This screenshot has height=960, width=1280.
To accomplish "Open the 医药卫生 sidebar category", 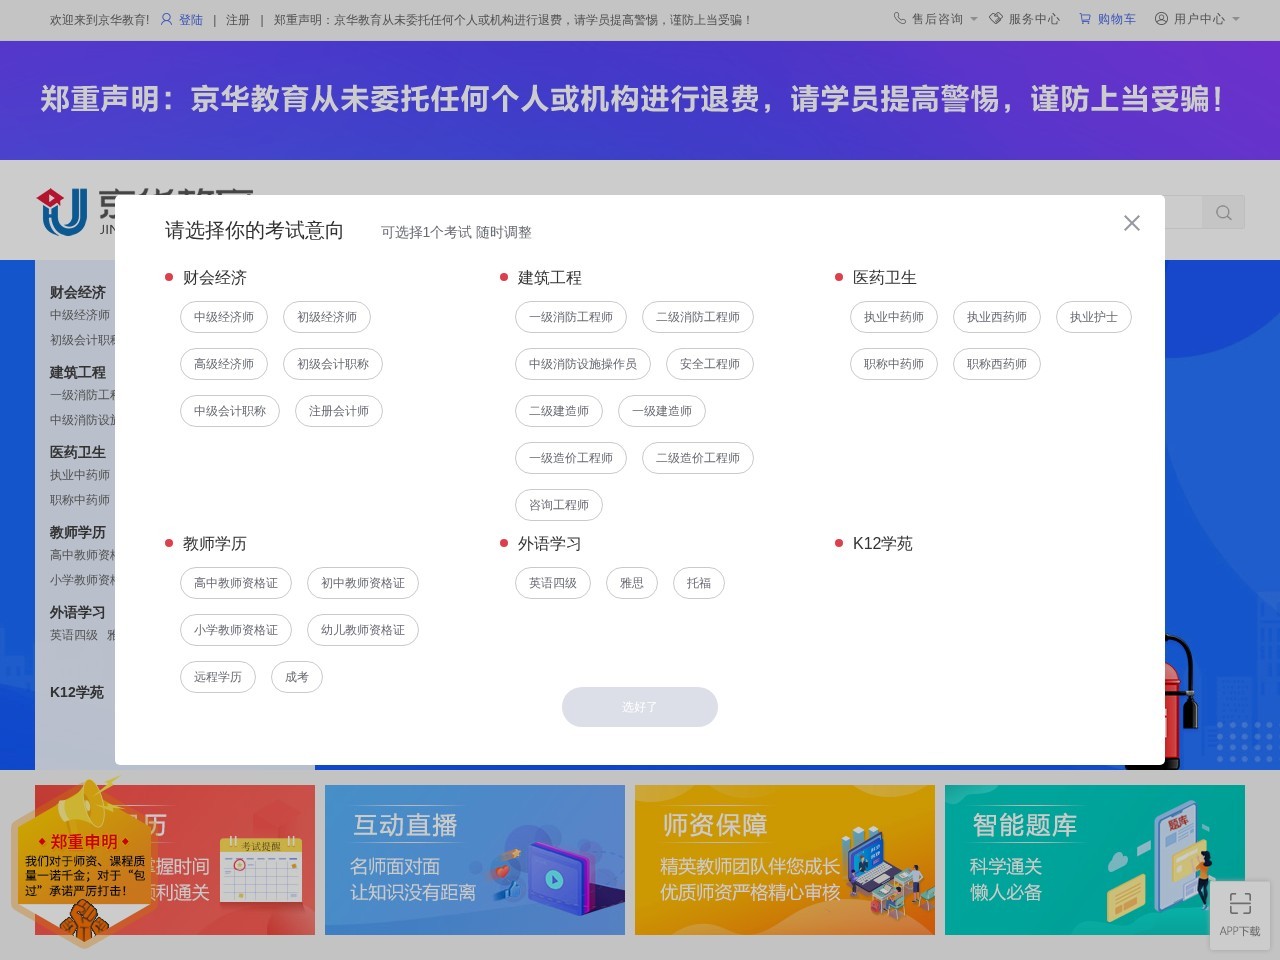I will click(x=77, y=452).
